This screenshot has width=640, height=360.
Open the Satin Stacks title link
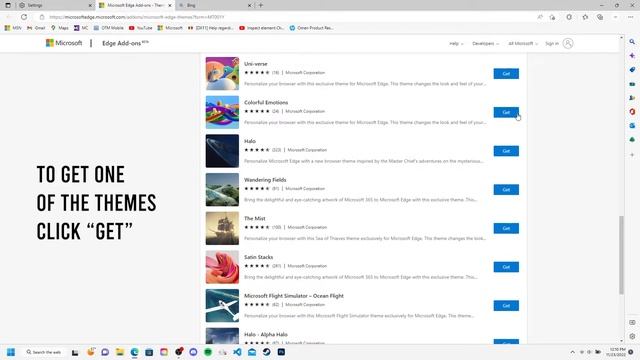pos(258,257)
